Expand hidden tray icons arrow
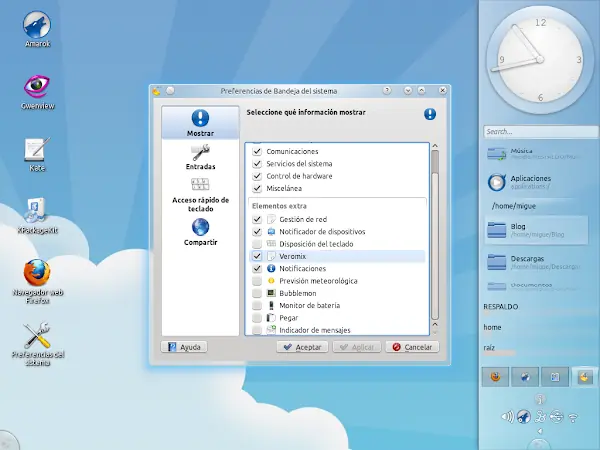 540,431
